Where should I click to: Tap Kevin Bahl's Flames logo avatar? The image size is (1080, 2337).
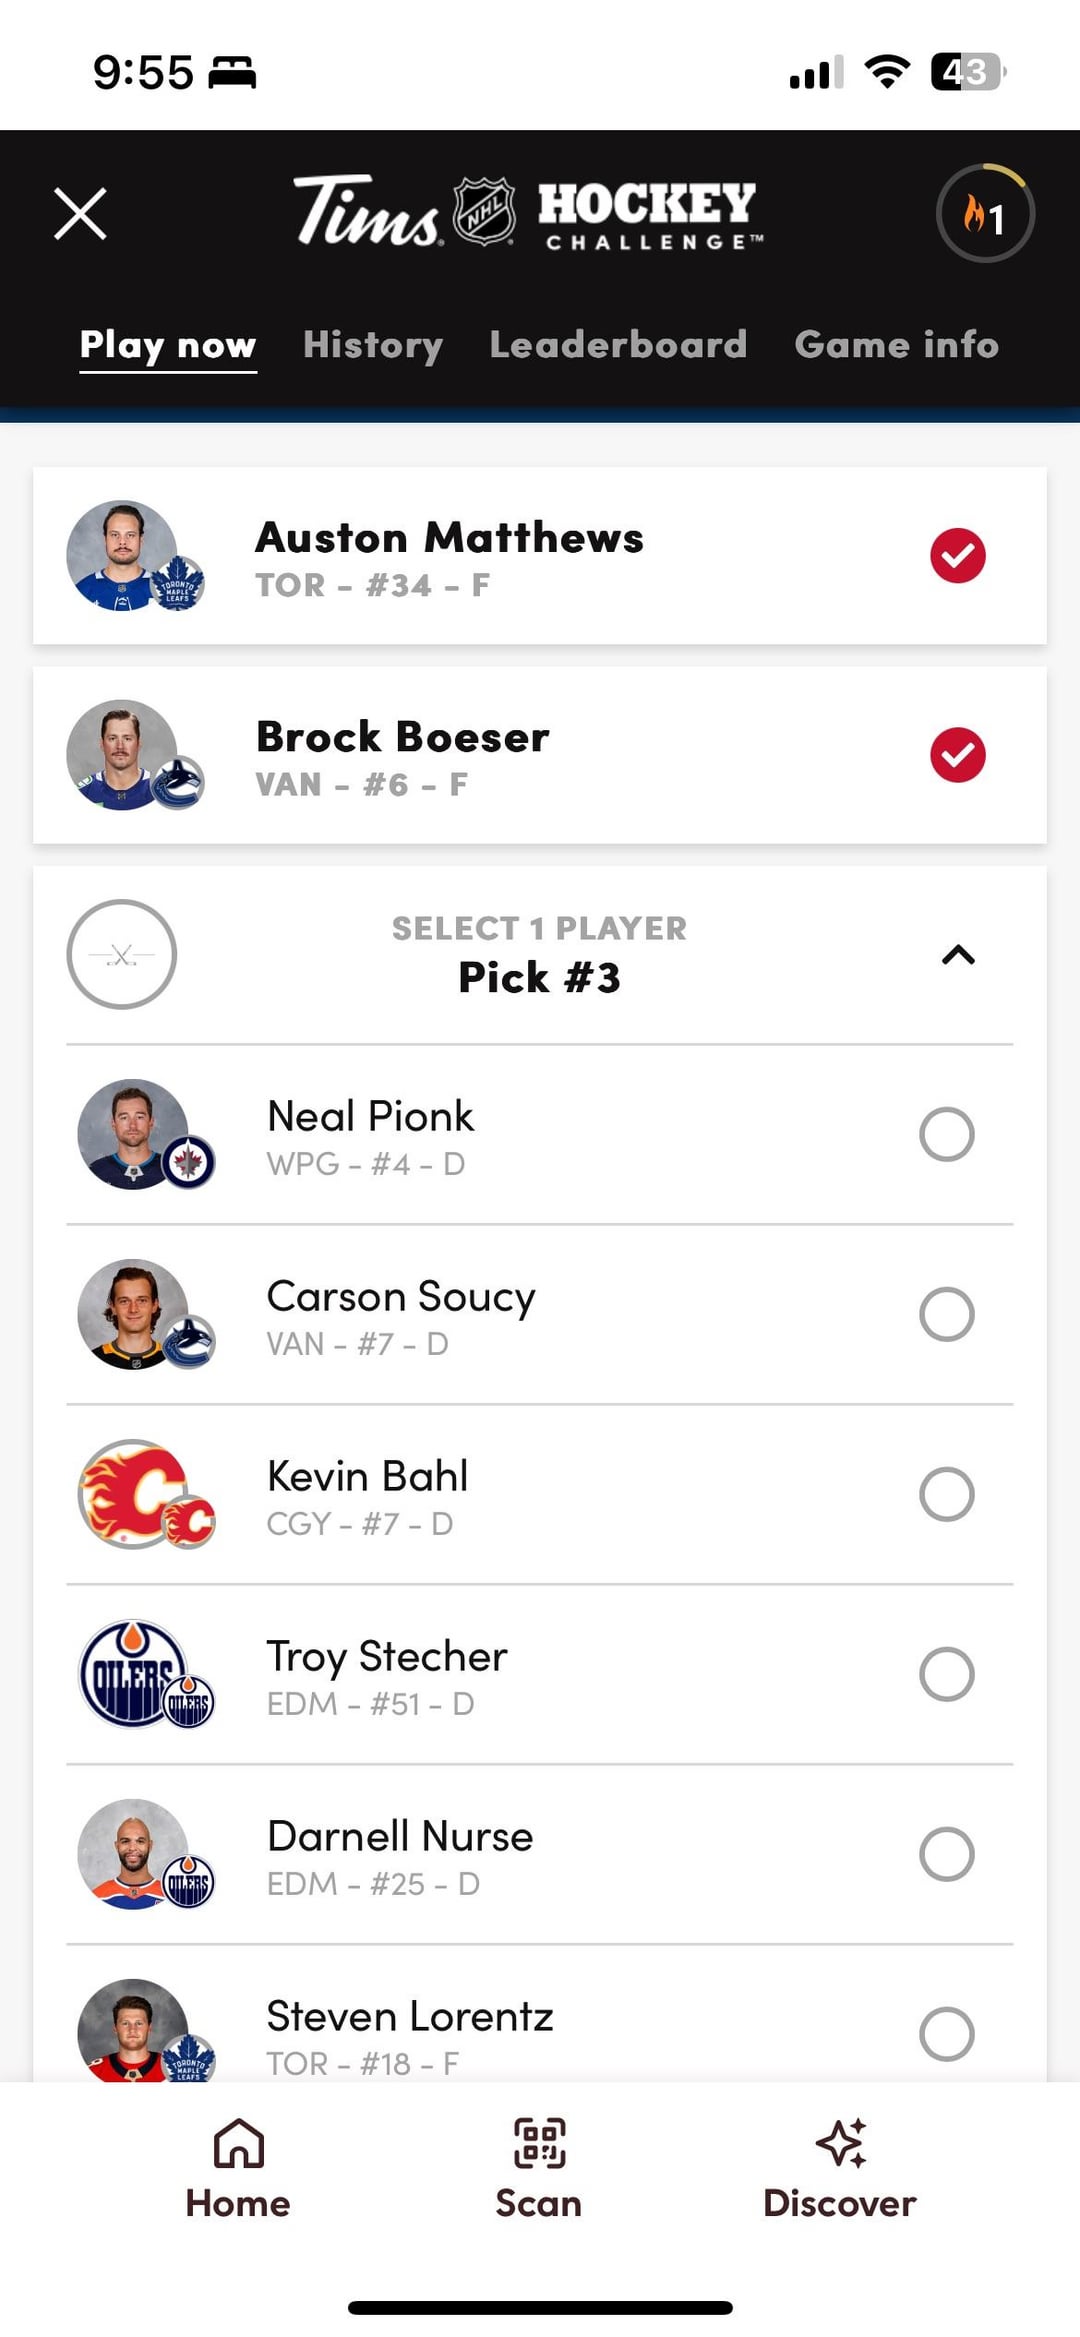click(x=135, y=1494)
